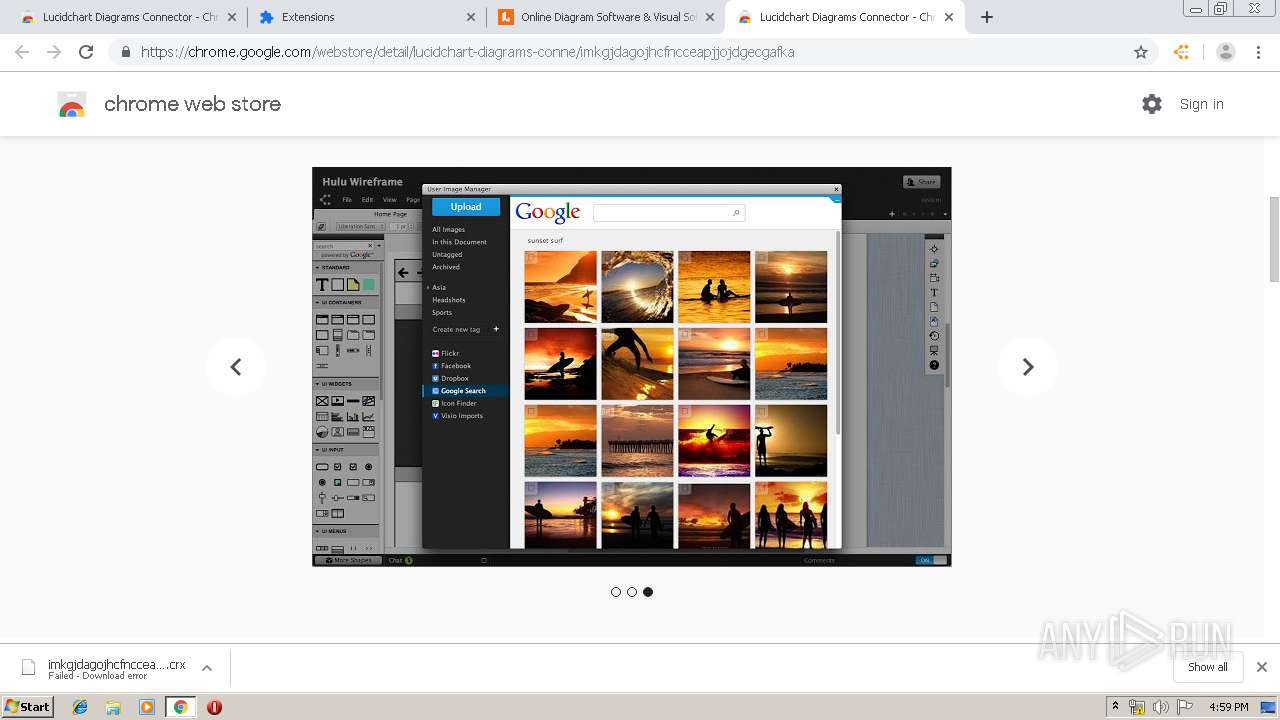1280x720 pixels.
Task: Click the red Opera taskbar icon
Action: coord(214,707)
